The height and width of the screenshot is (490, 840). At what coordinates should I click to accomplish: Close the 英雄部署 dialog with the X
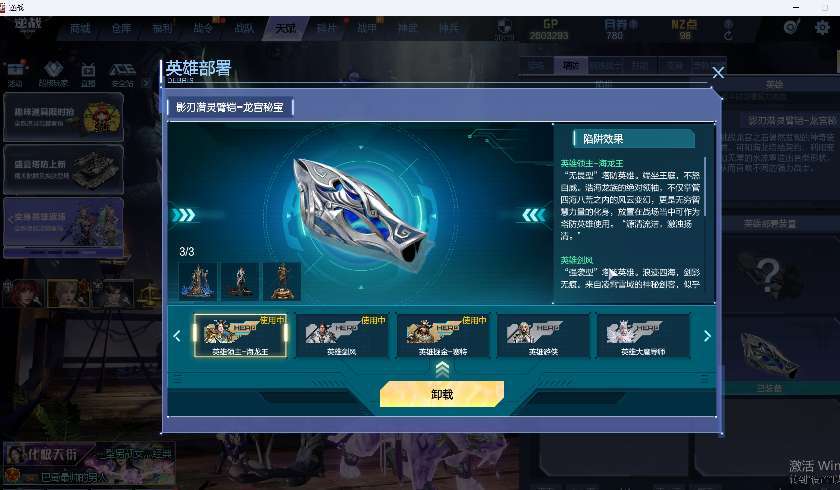click(x=718, y=73)
